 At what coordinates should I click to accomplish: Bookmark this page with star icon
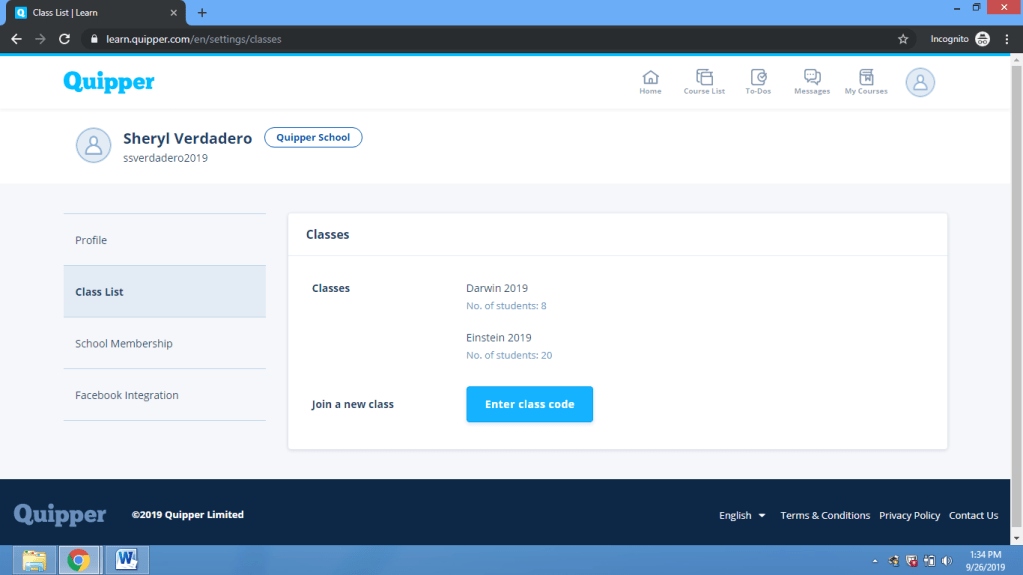903,39
